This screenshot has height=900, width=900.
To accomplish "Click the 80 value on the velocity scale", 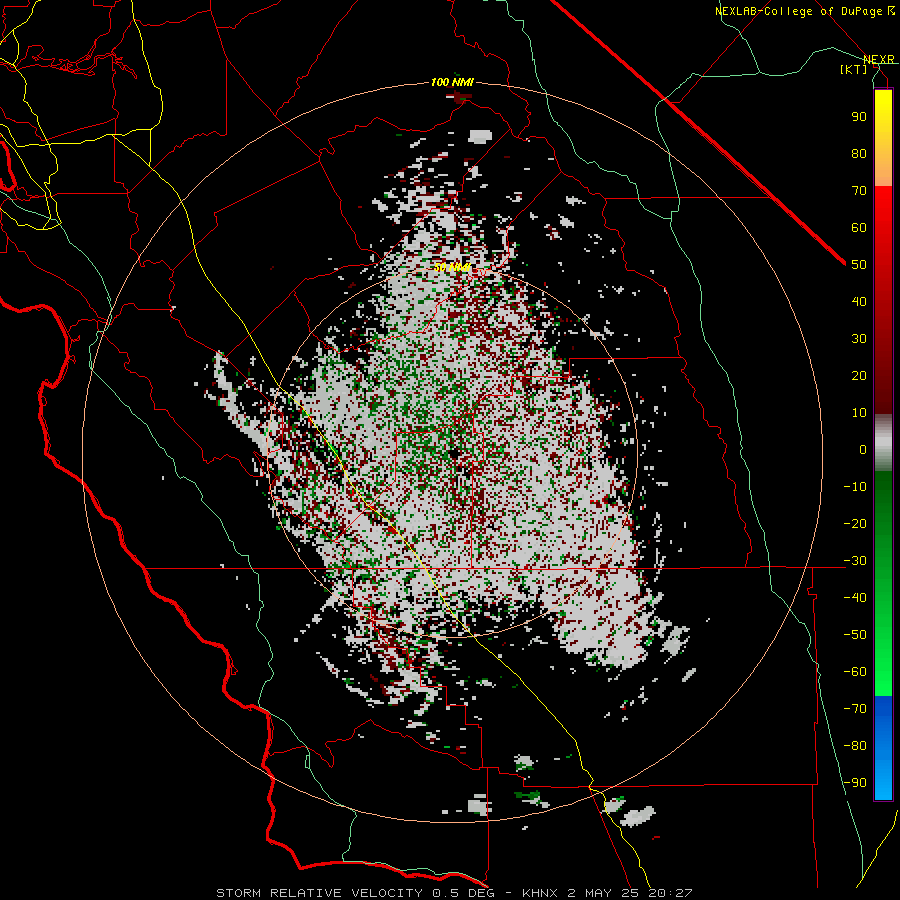I will click(859, 153).
